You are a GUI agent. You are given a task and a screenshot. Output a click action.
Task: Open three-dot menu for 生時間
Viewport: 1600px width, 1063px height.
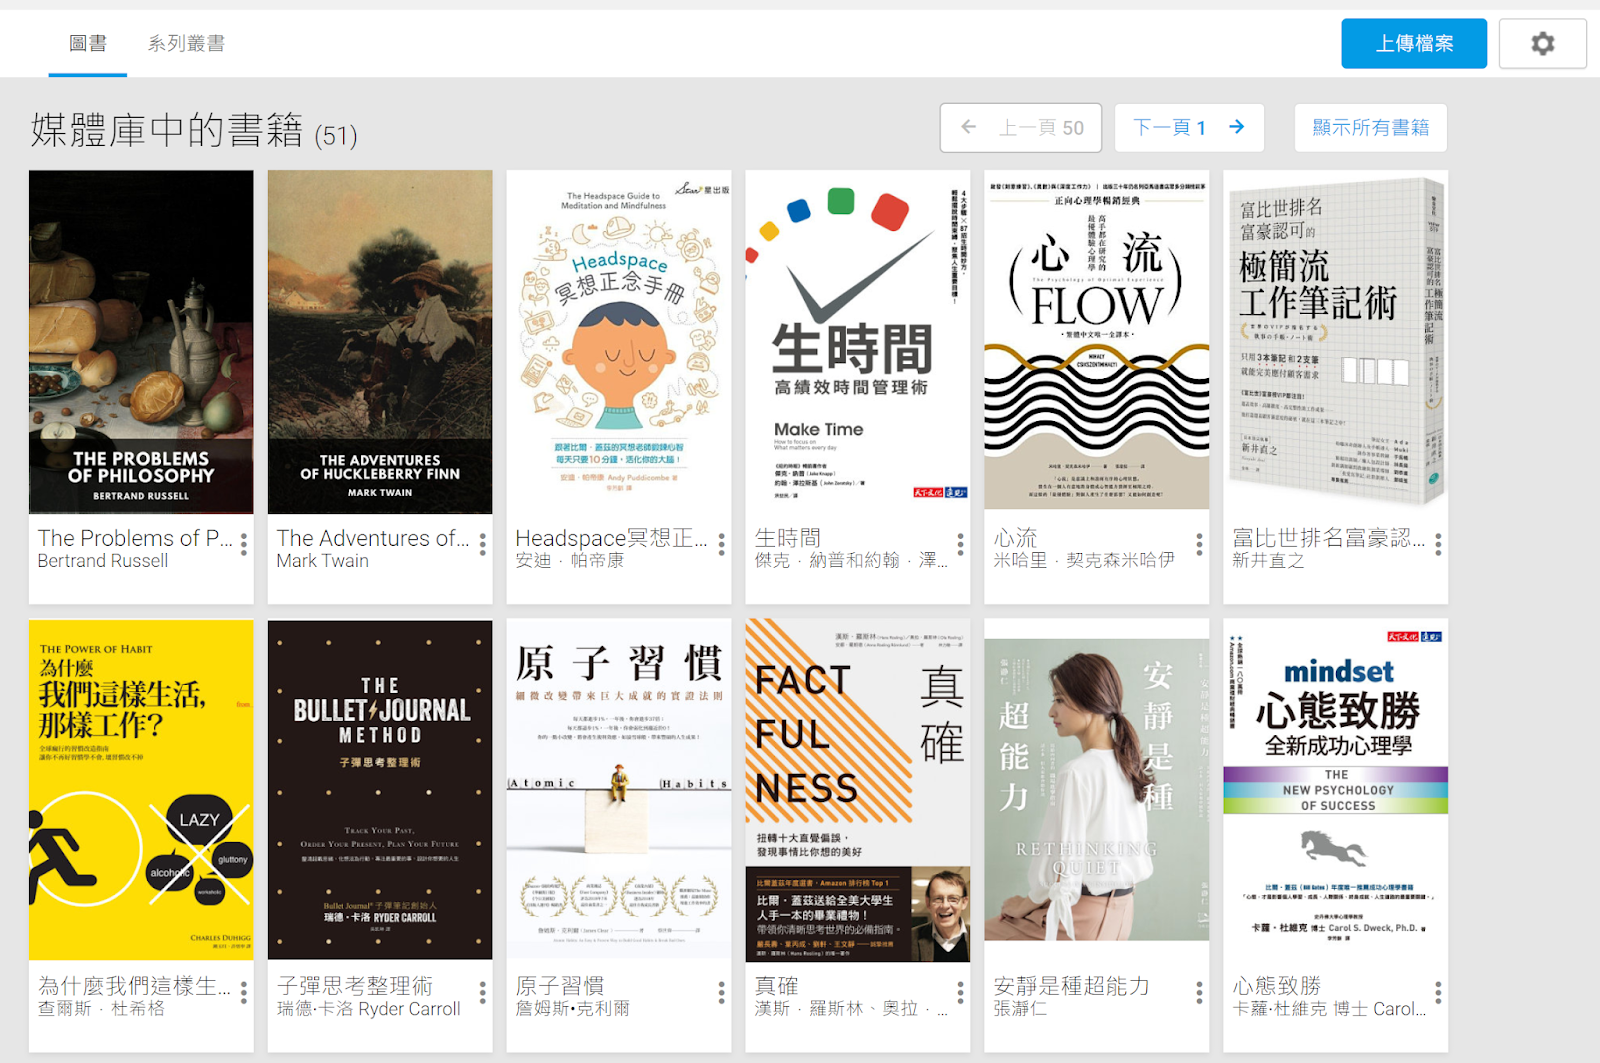click(x=960, y=544)
